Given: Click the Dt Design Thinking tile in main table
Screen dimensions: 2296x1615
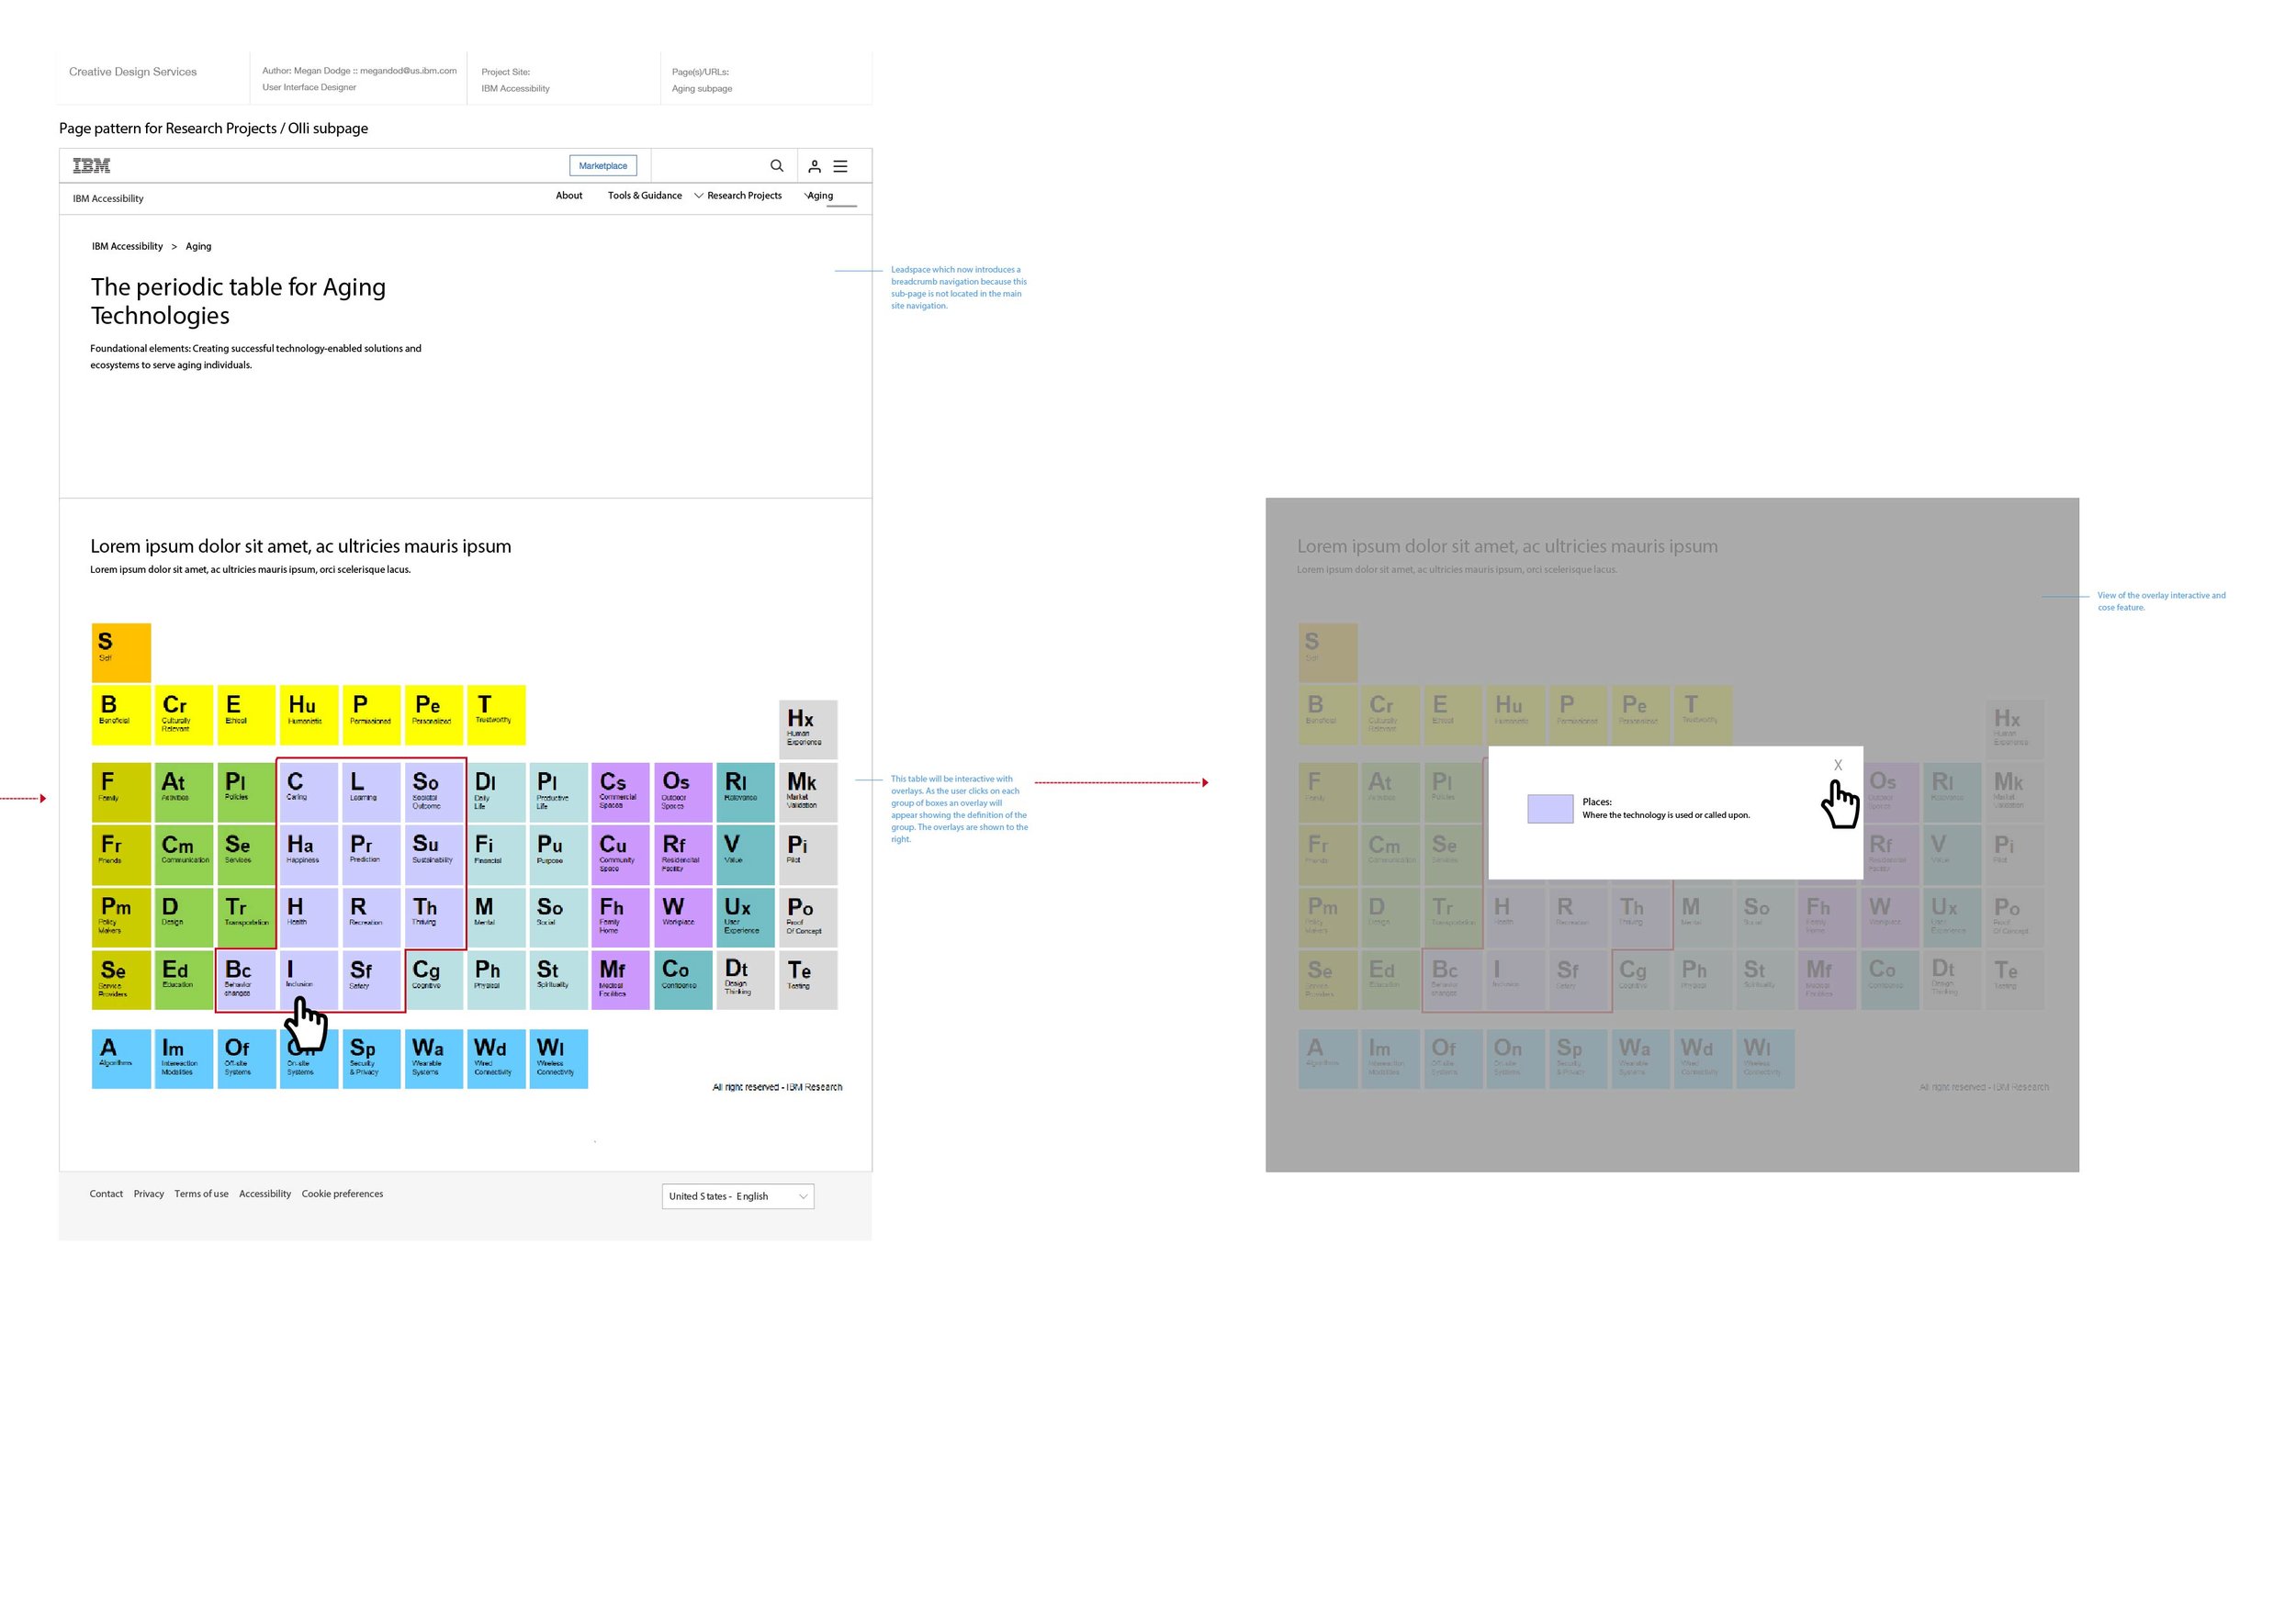Looking at the screenshot, I should click(x=745, y=980).
